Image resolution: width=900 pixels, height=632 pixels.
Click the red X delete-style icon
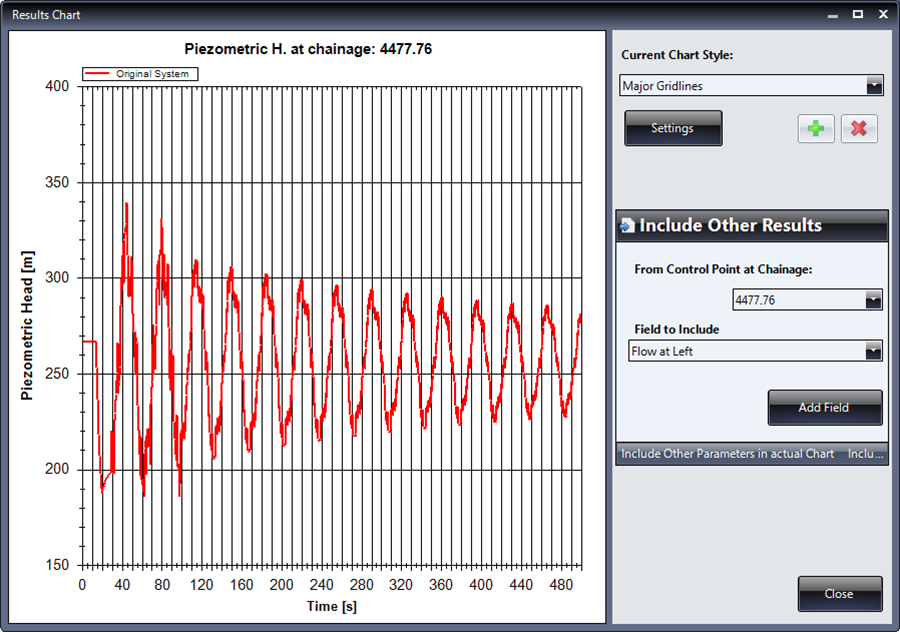[859, 129]
